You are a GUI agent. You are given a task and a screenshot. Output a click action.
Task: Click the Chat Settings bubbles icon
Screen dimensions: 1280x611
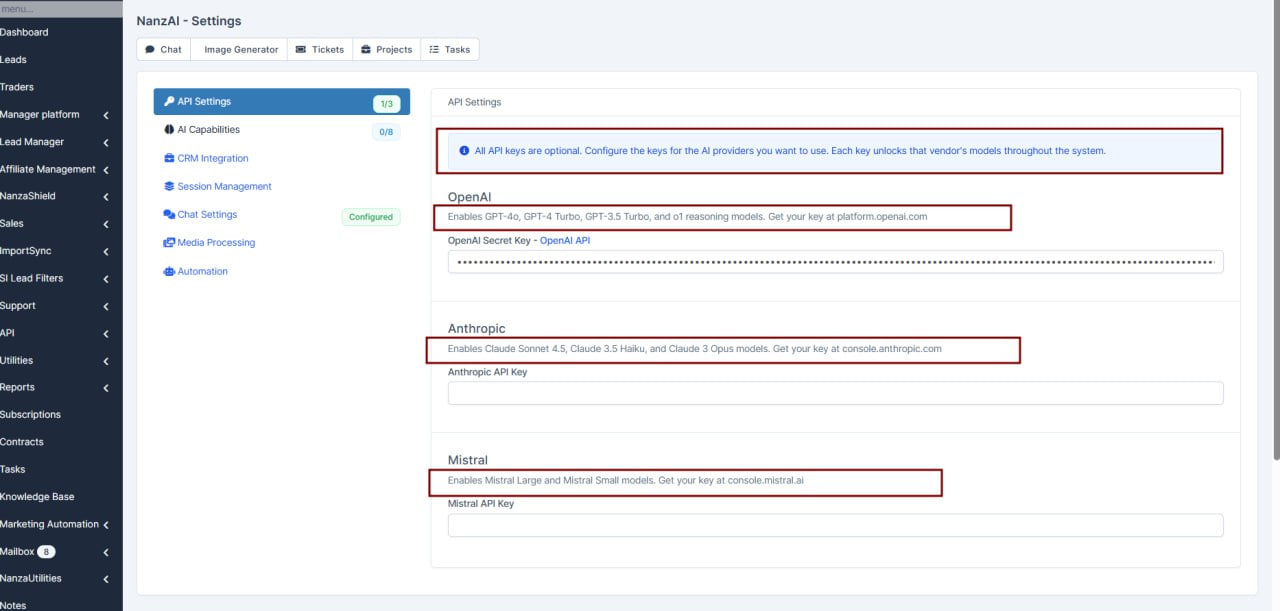pos(169,215)
